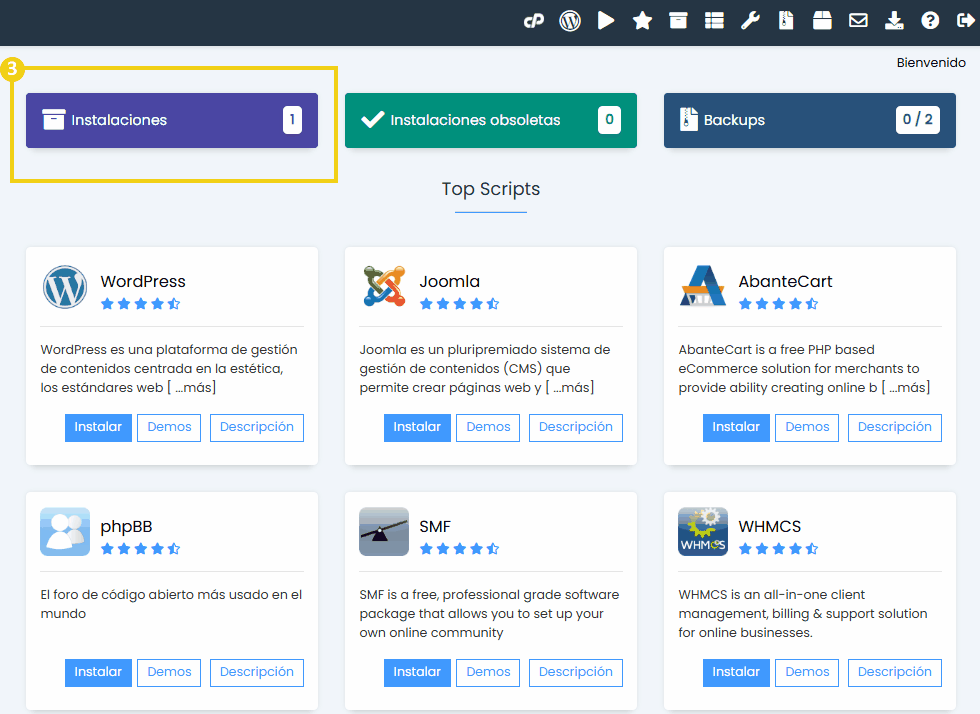This screenshot has height=714, width=980.
Task: Click the star ratings icon in top bar
Action: (x=642, y=21)
